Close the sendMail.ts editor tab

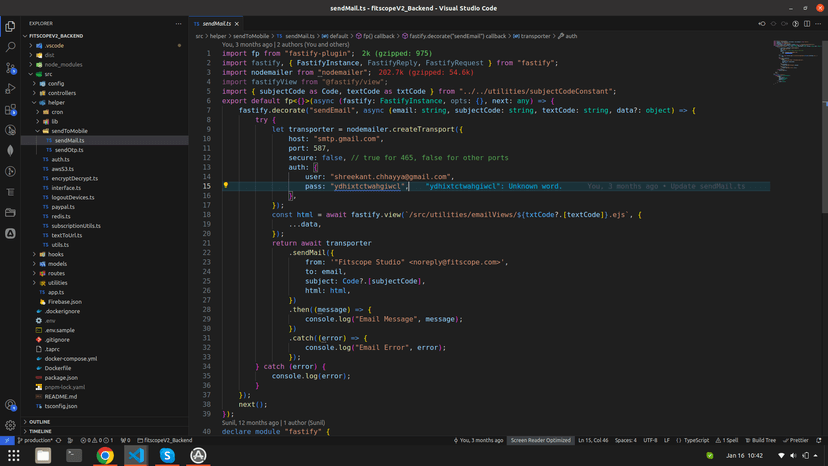237,24
